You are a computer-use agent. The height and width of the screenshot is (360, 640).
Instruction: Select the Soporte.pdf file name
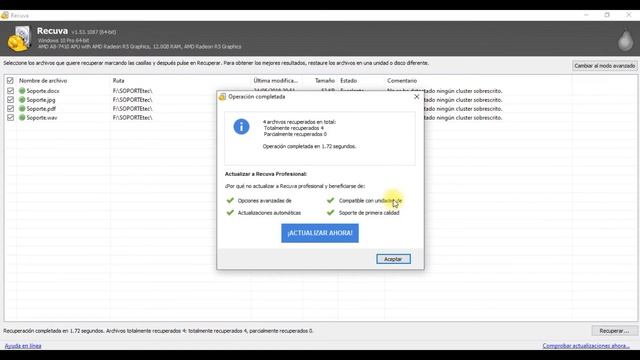click(41, 109)
